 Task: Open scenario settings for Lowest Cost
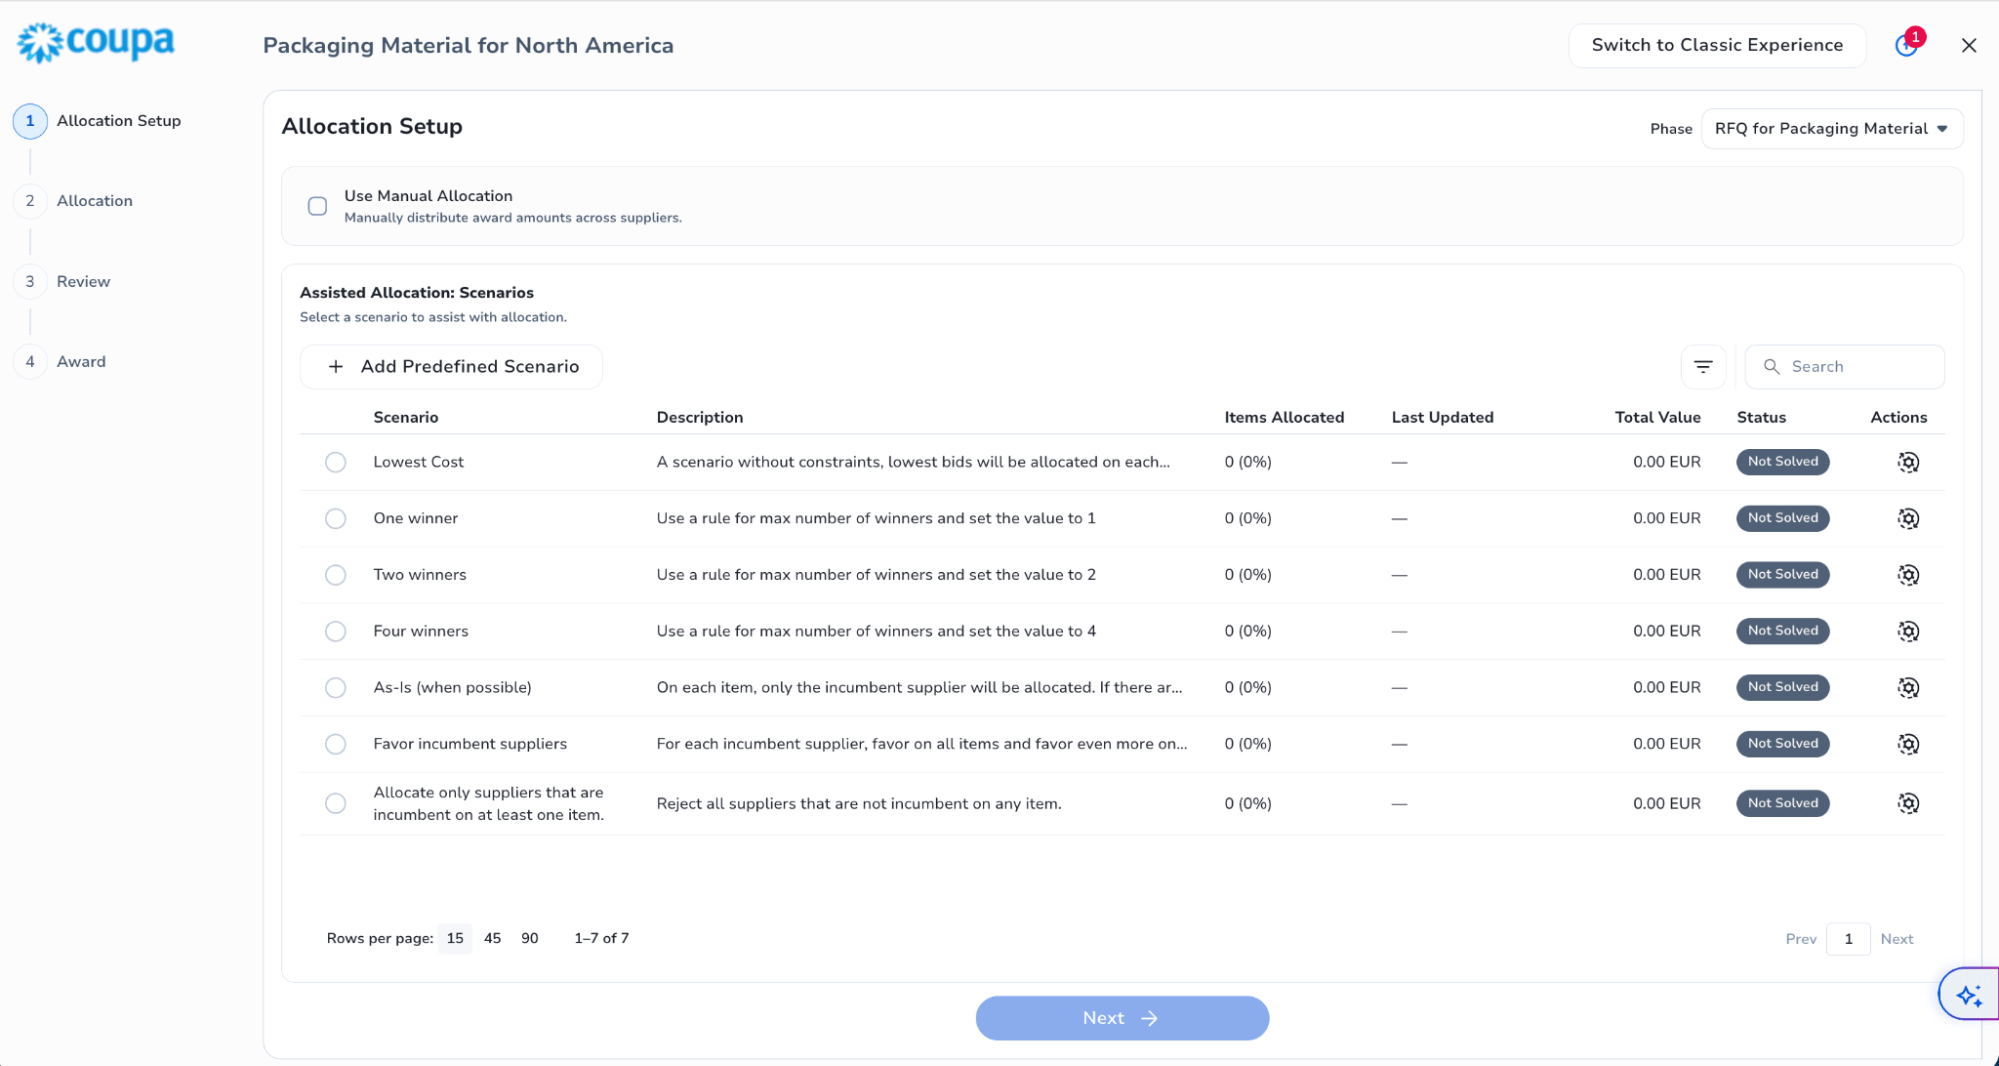[x=1908, y=462]
